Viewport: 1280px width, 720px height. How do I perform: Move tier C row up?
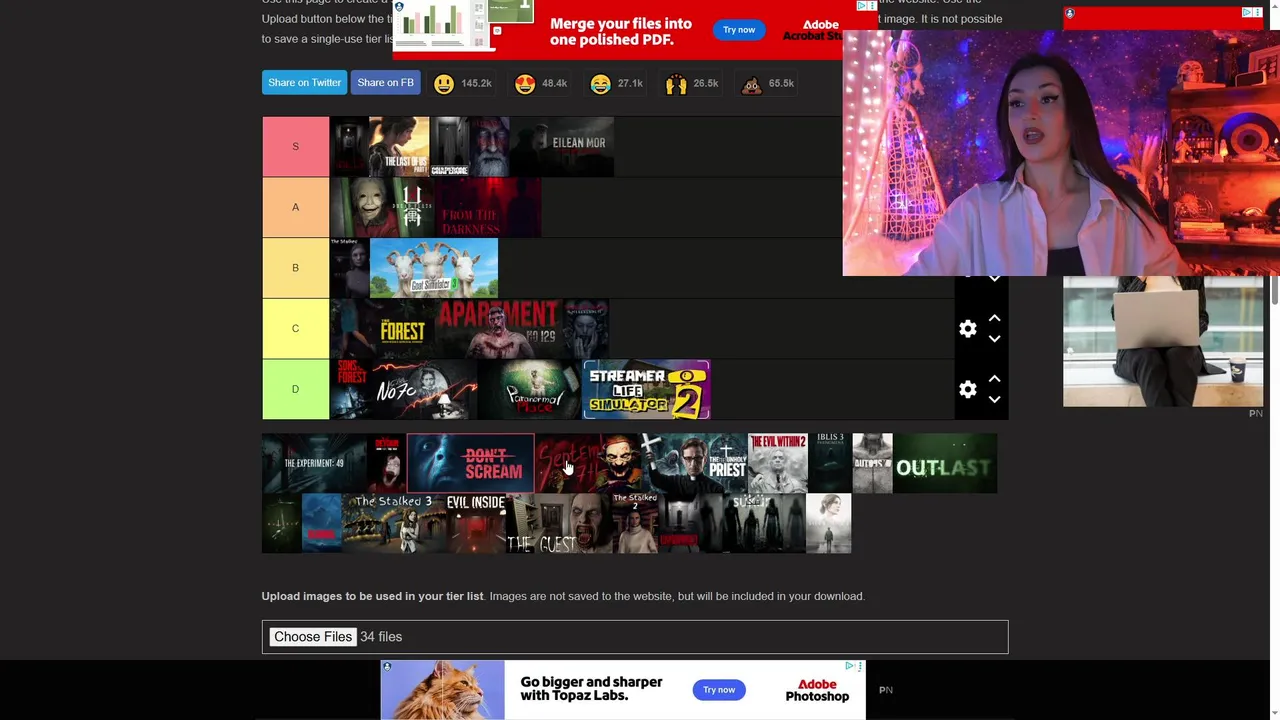tap(994, 318)
